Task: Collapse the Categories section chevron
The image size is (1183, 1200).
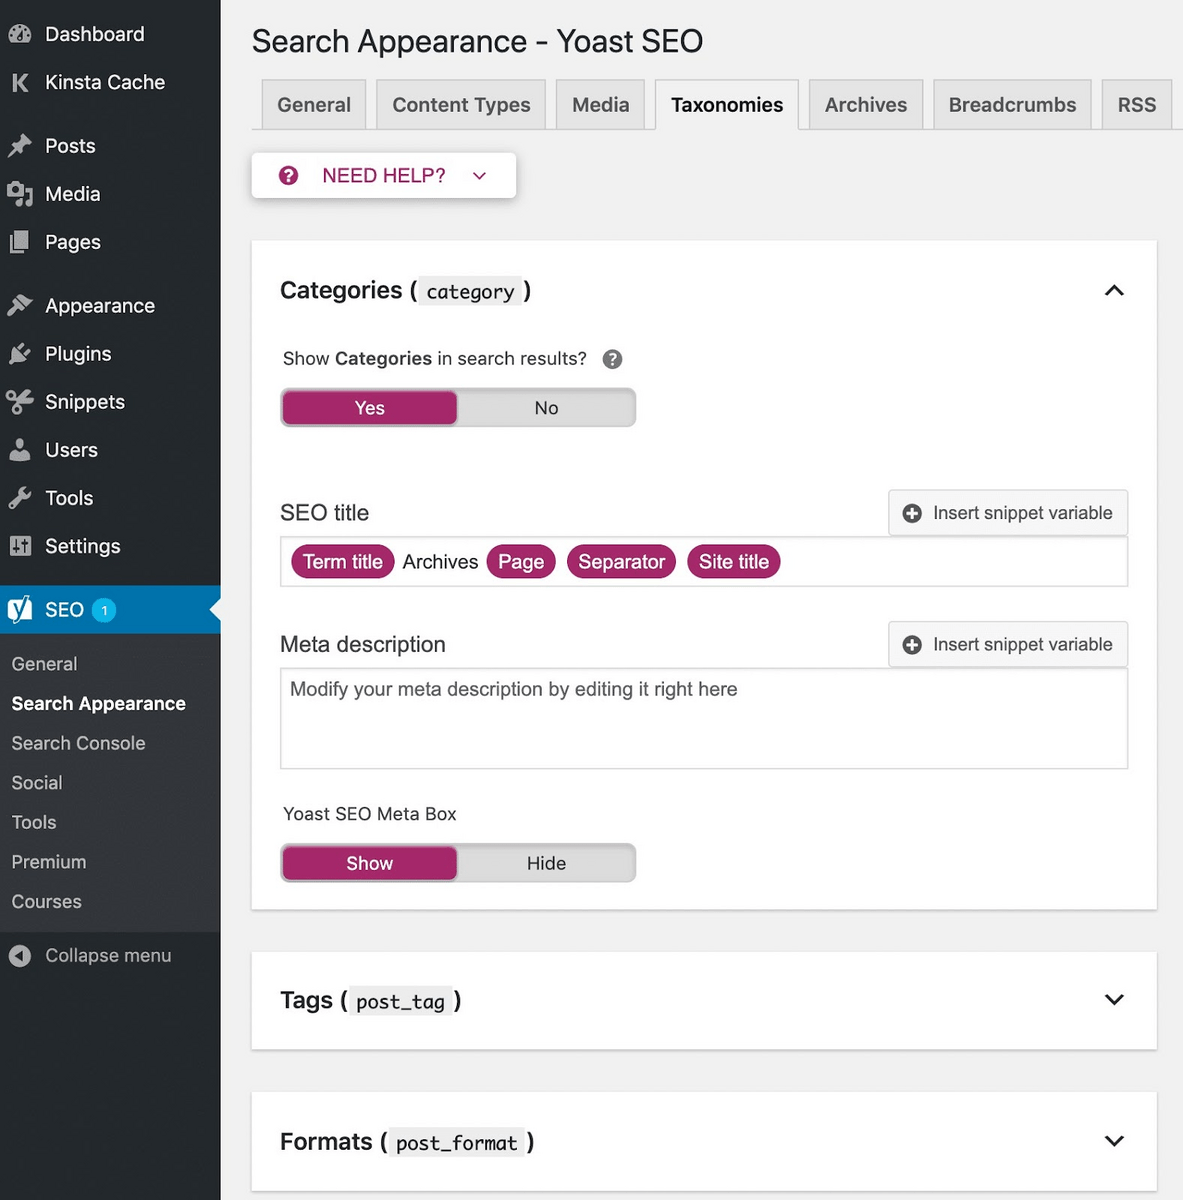Action: coord(1114,291)
